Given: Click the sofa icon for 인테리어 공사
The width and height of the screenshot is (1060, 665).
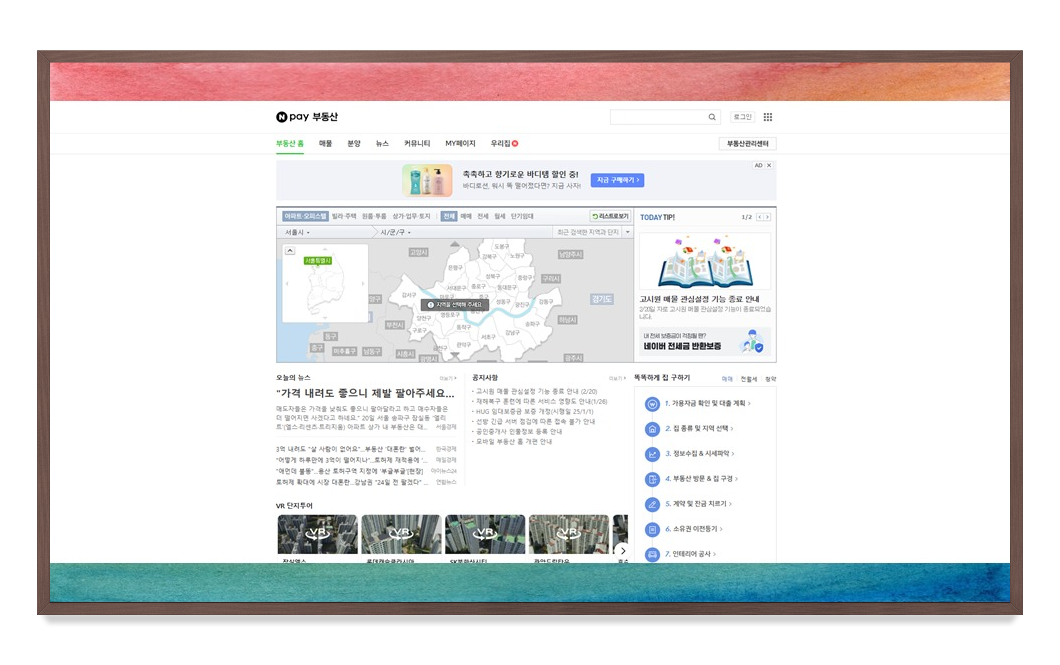Looking at the screenshot, I should click(652, 554).
